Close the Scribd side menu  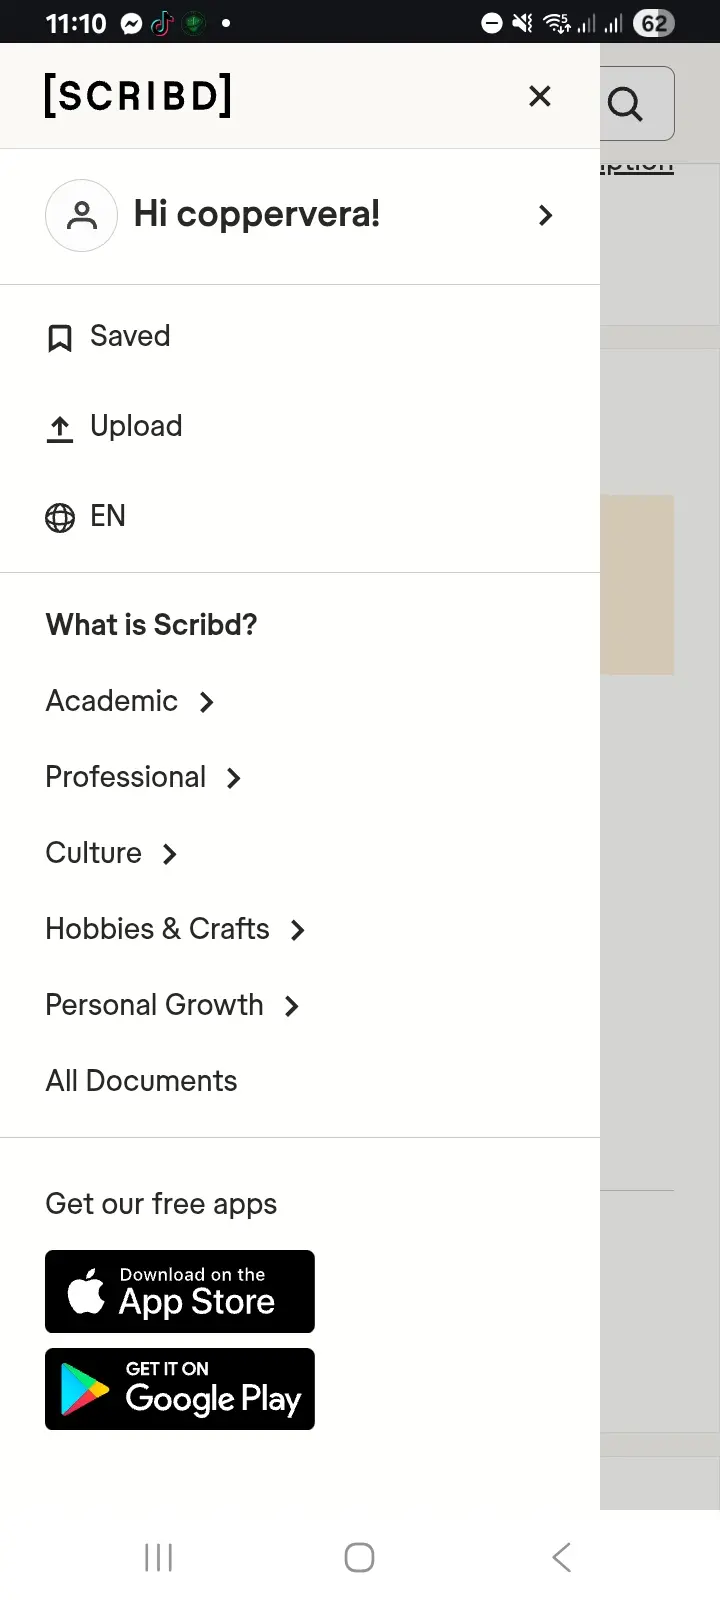540,96
